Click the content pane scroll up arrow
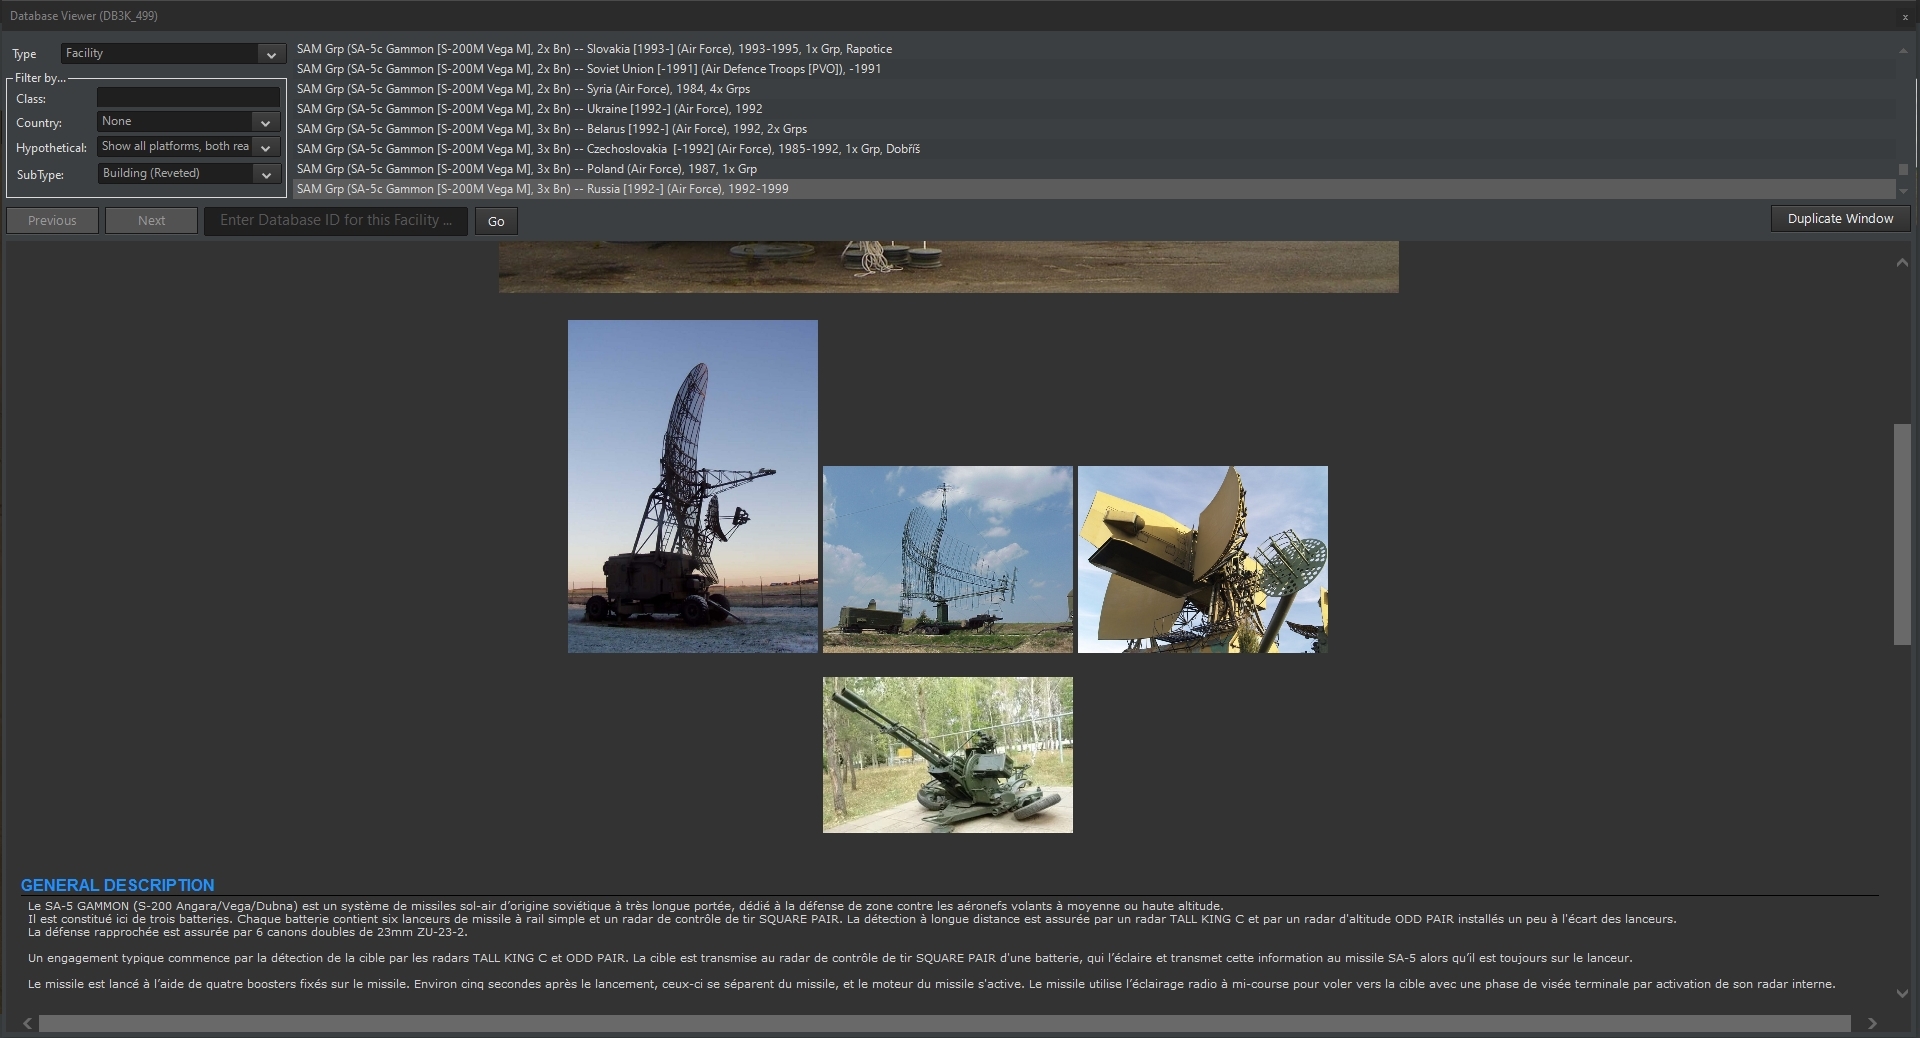The height and width of the screenshot is (1038, 1920). point(1902,263)
